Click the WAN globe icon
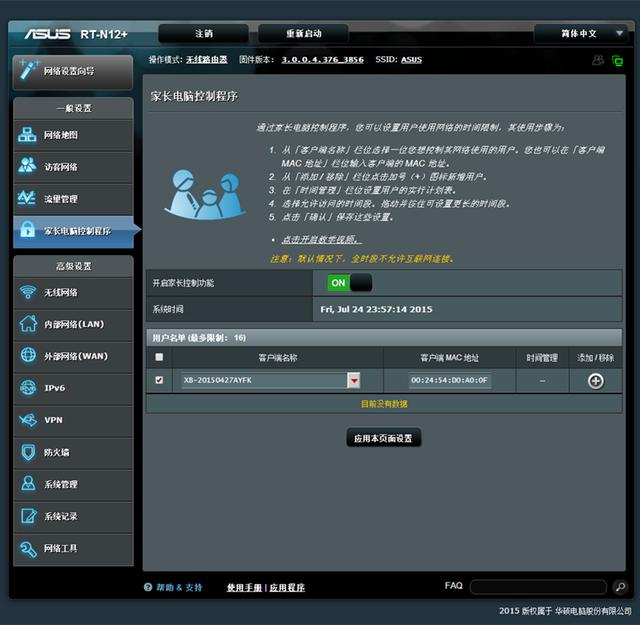This screenshot has height=625, width=640. pos(28,355)
